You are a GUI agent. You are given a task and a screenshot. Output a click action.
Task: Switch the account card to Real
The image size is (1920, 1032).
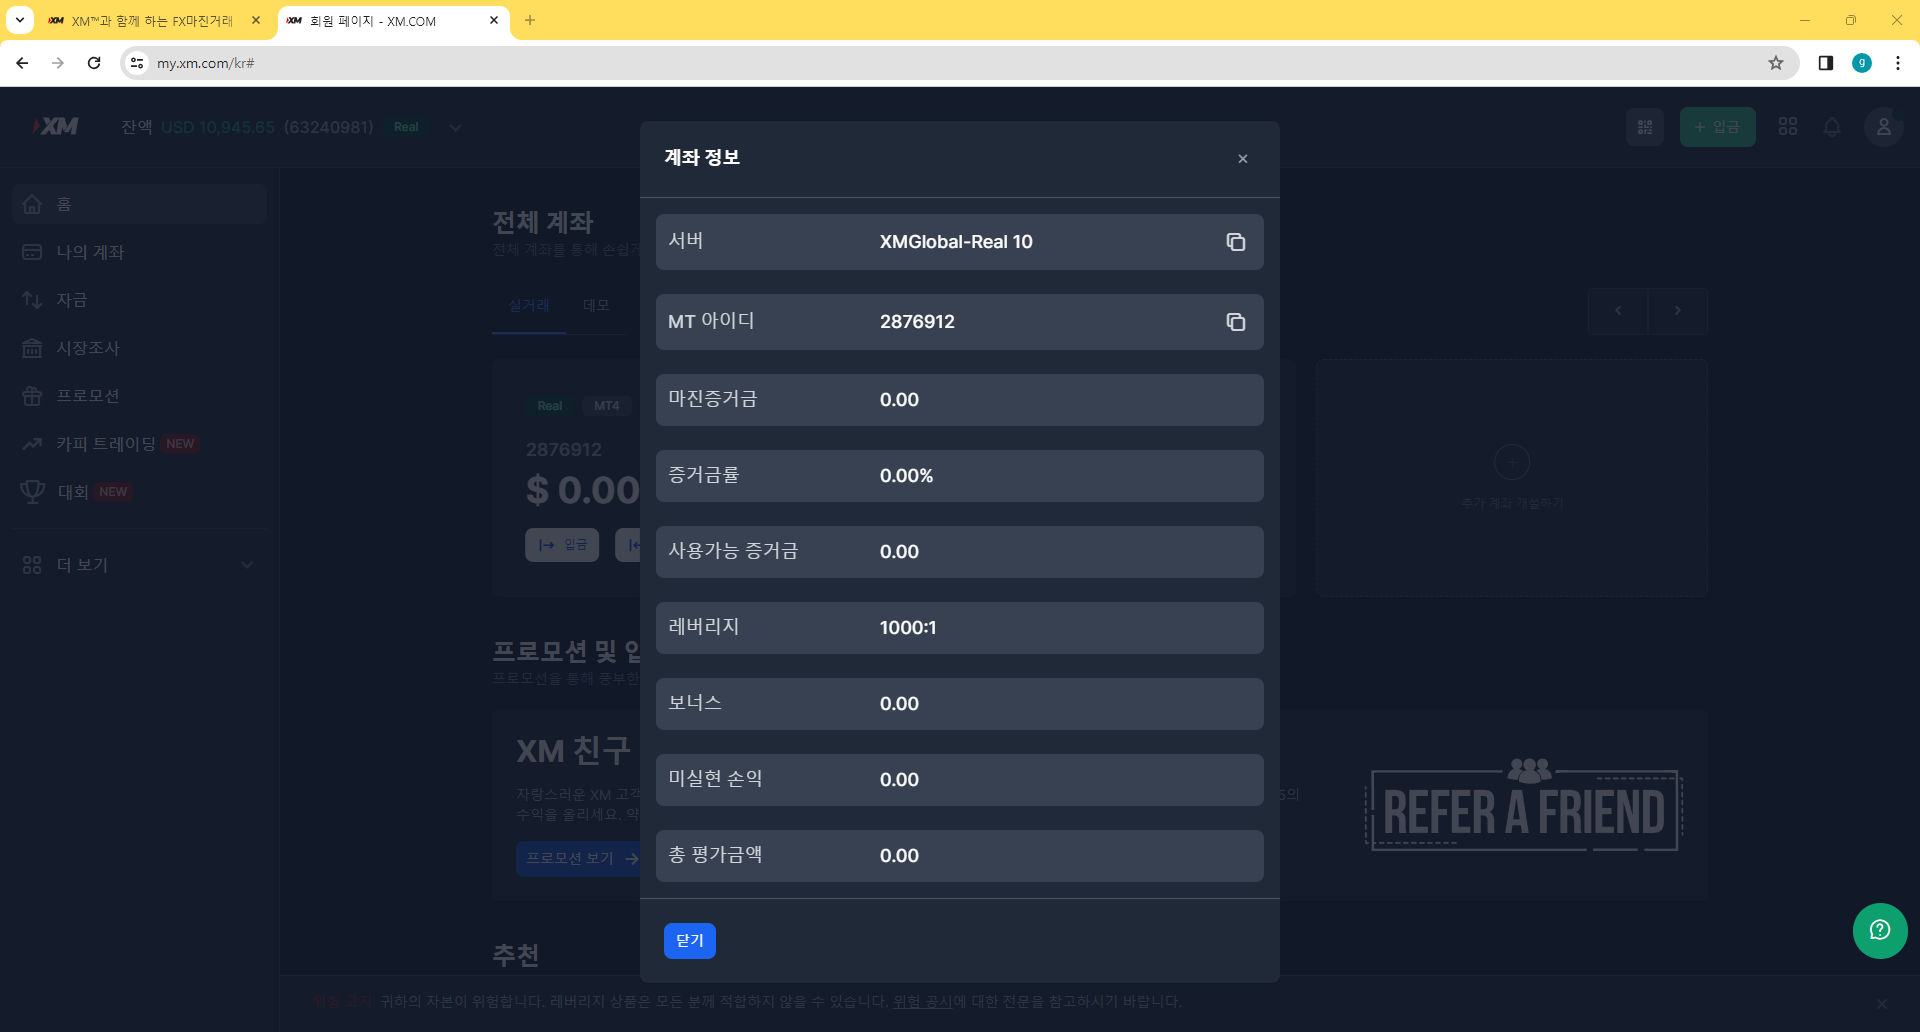click(549, 406)
